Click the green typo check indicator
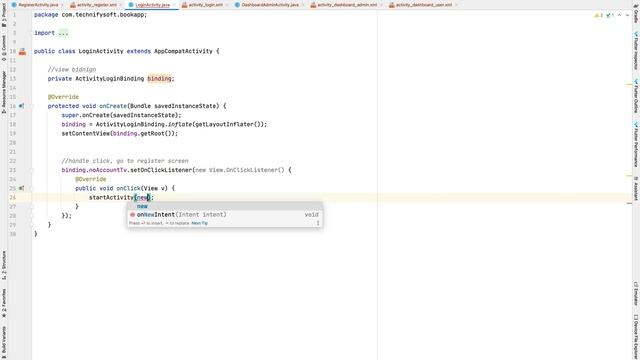Image resolution: width=640 pixels, height=360 pixels. tap(610, 15)
